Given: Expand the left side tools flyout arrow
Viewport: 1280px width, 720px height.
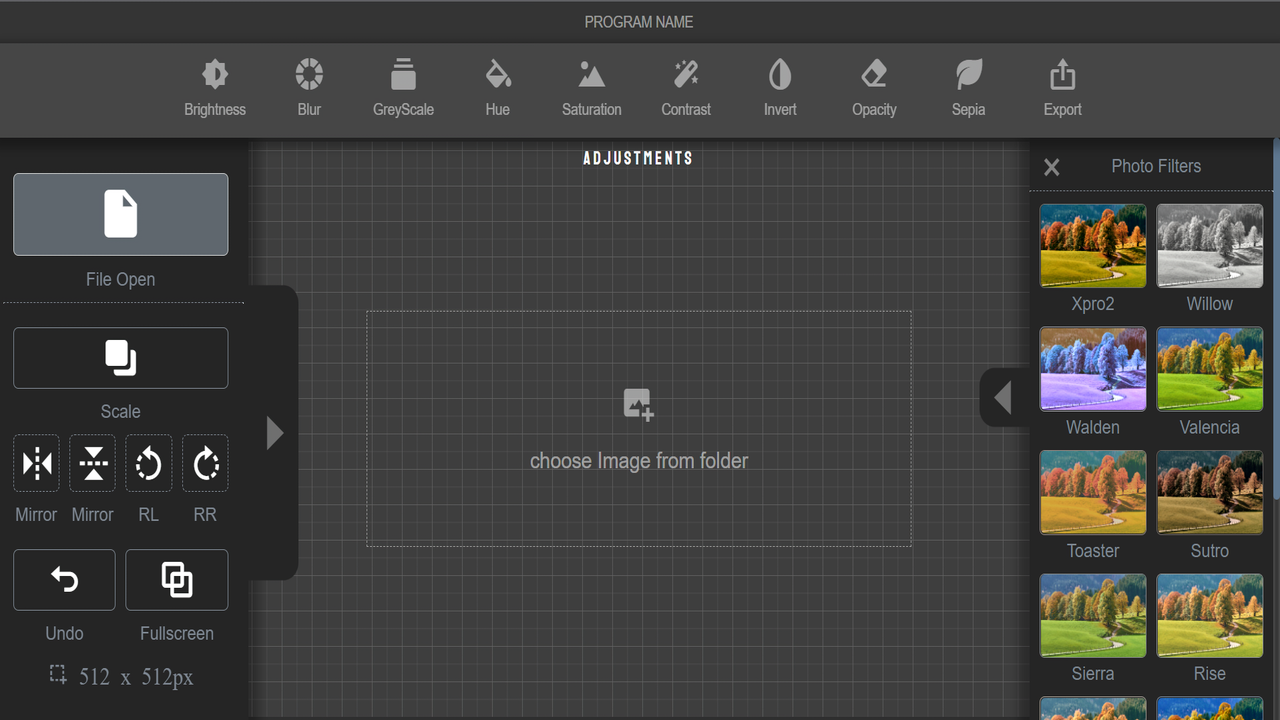Looking at the screenshot, I should coord(275,432).
